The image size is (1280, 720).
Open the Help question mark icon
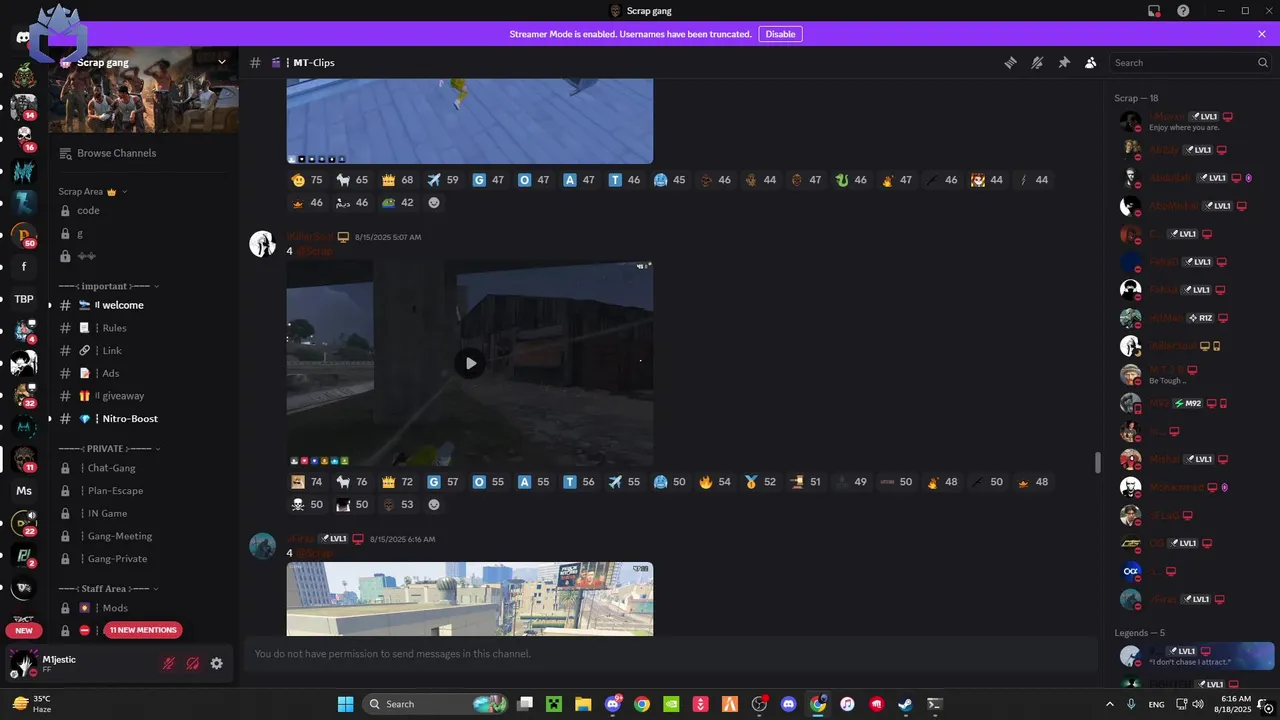pyautogui.click(x=1183, y=11)
